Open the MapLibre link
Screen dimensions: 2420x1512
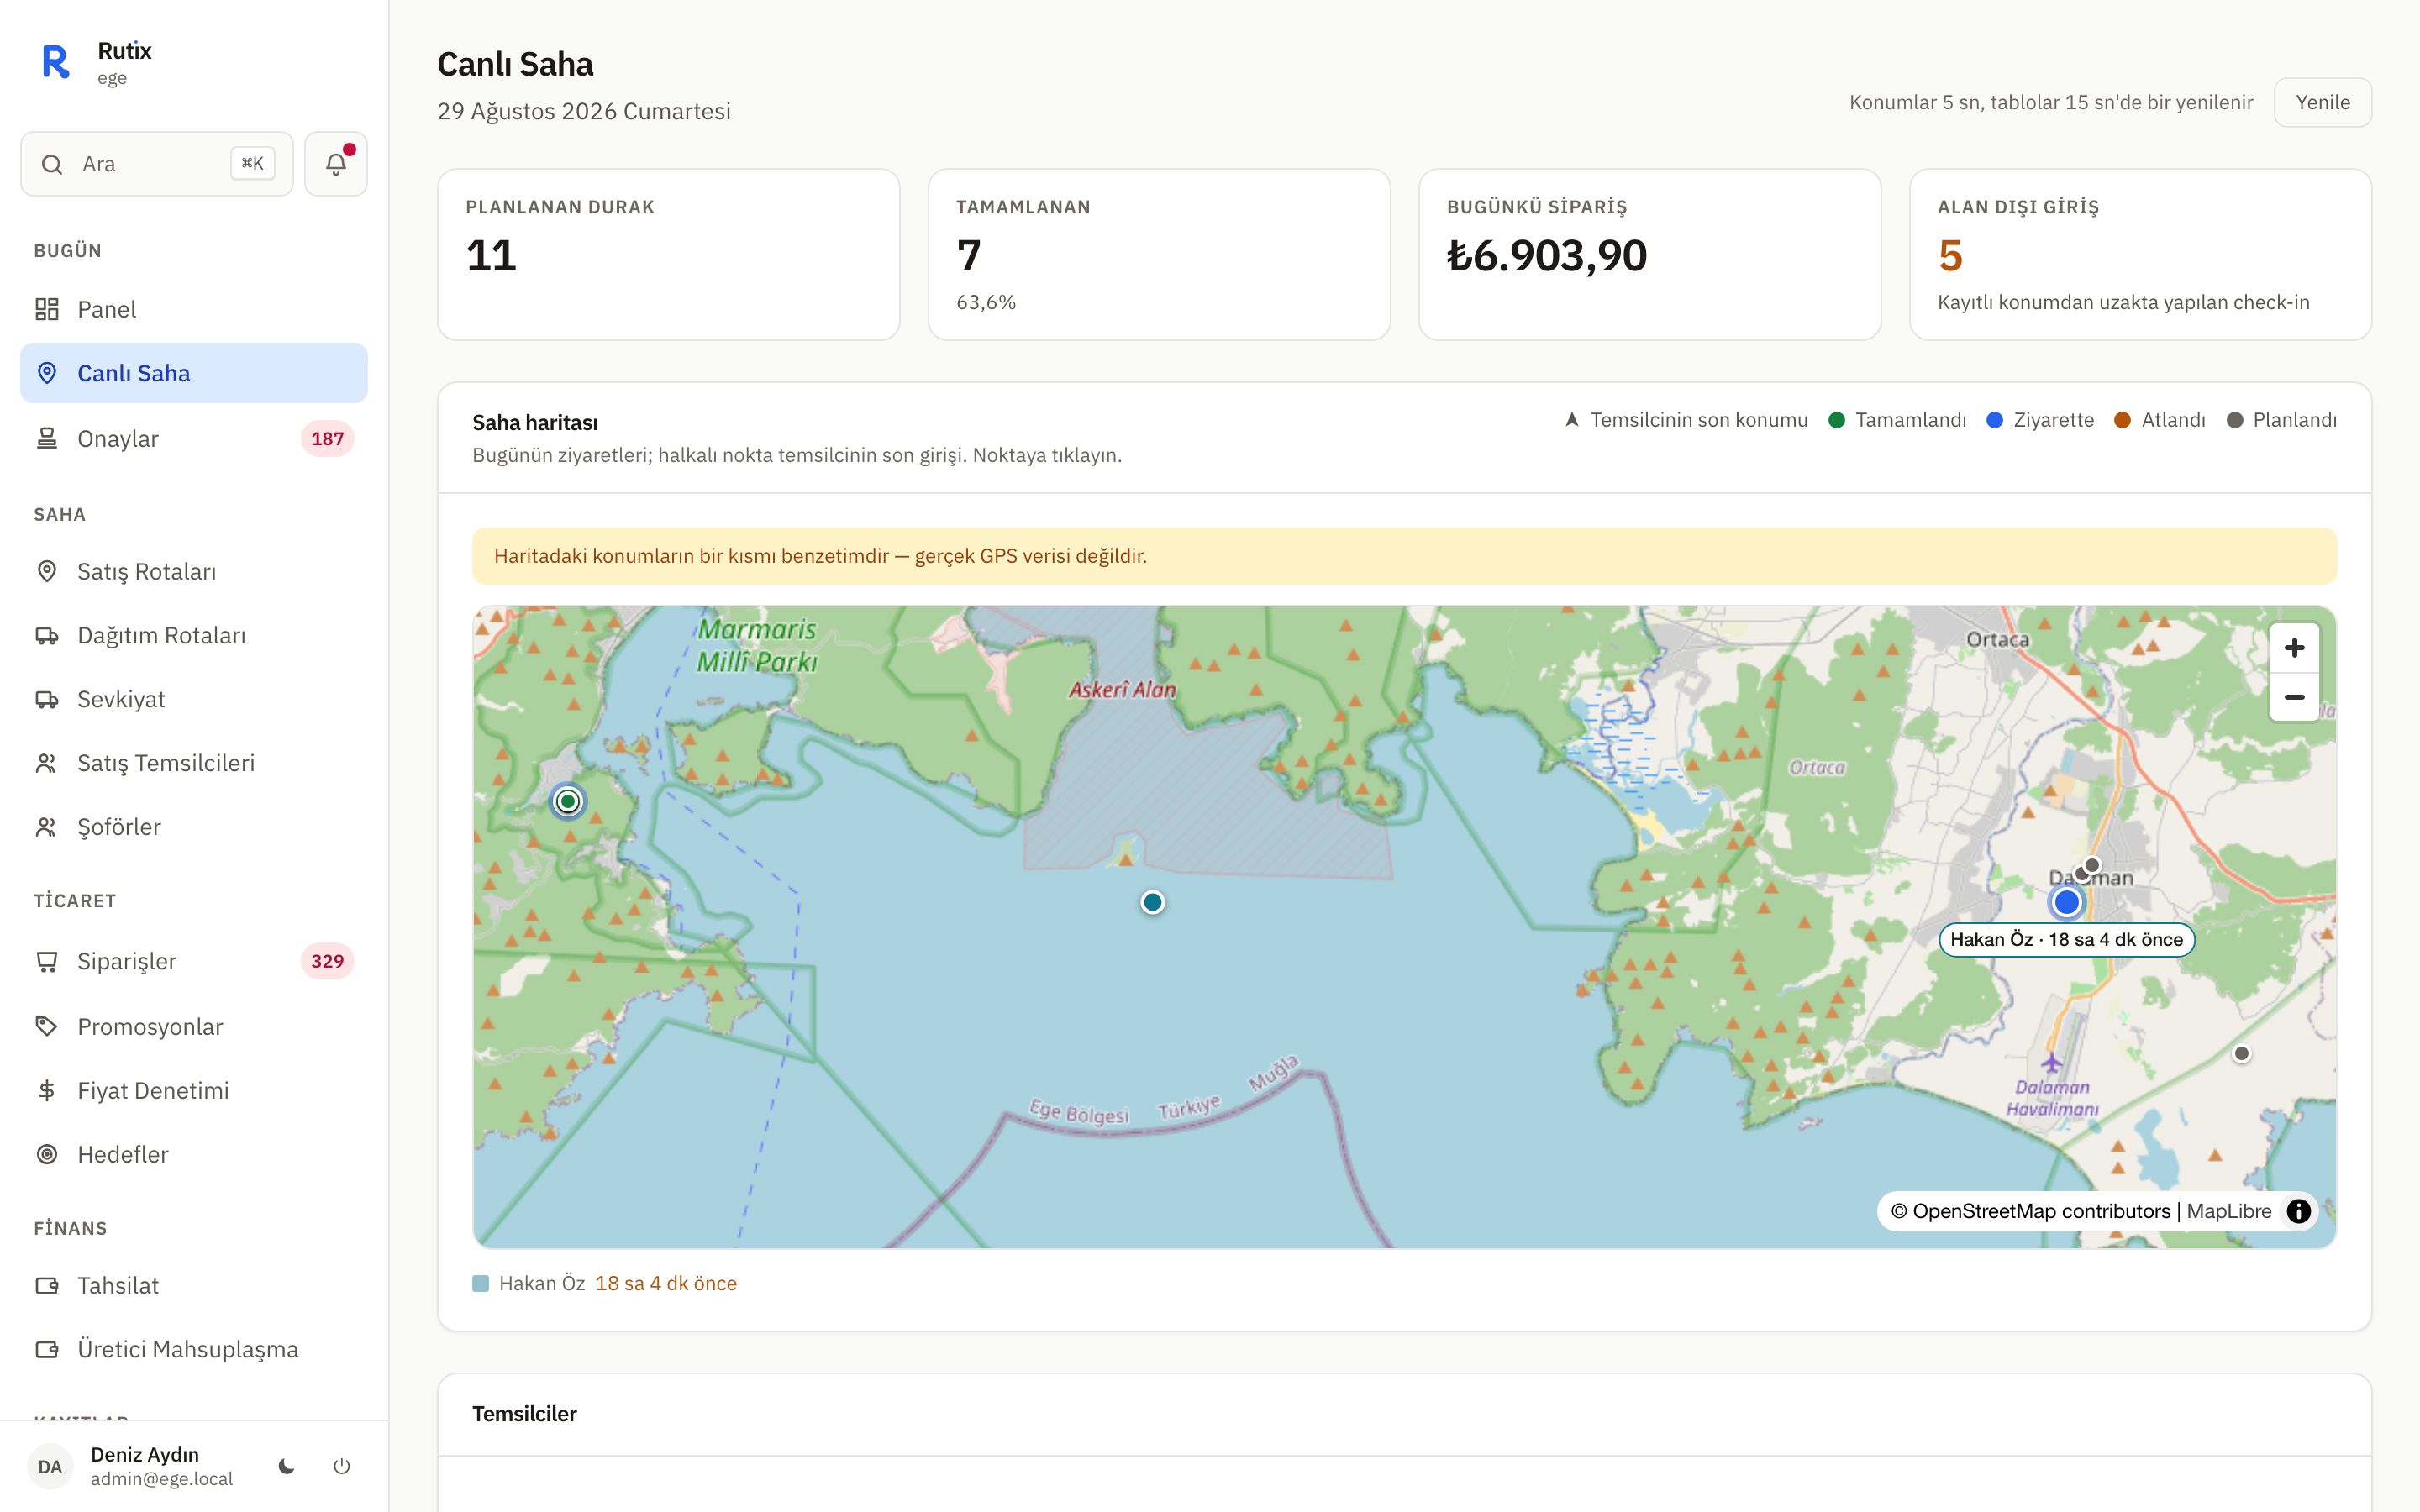[2229, 1211]
